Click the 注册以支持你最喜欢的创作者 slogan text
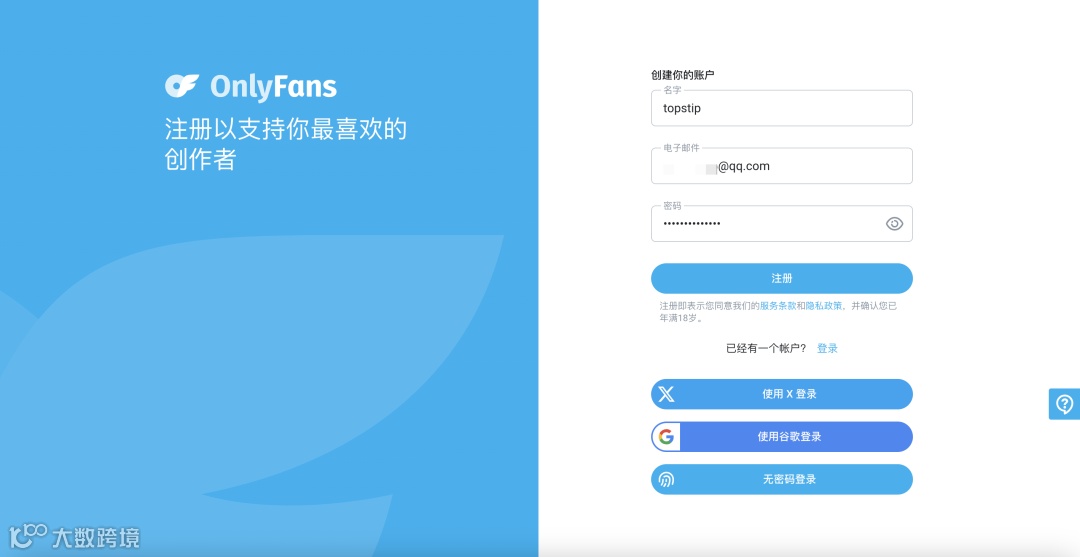This screenshot has height=557, width=1080. pos(286,145)
